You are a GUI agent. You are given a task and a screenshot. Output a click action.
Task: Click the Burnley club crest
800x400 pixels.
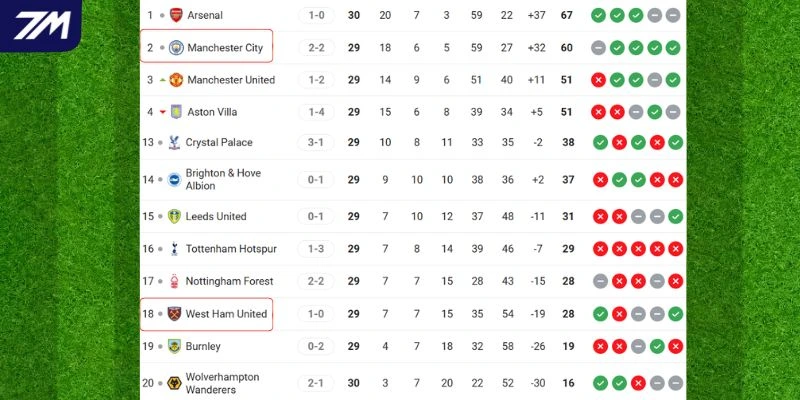point(176,346)
